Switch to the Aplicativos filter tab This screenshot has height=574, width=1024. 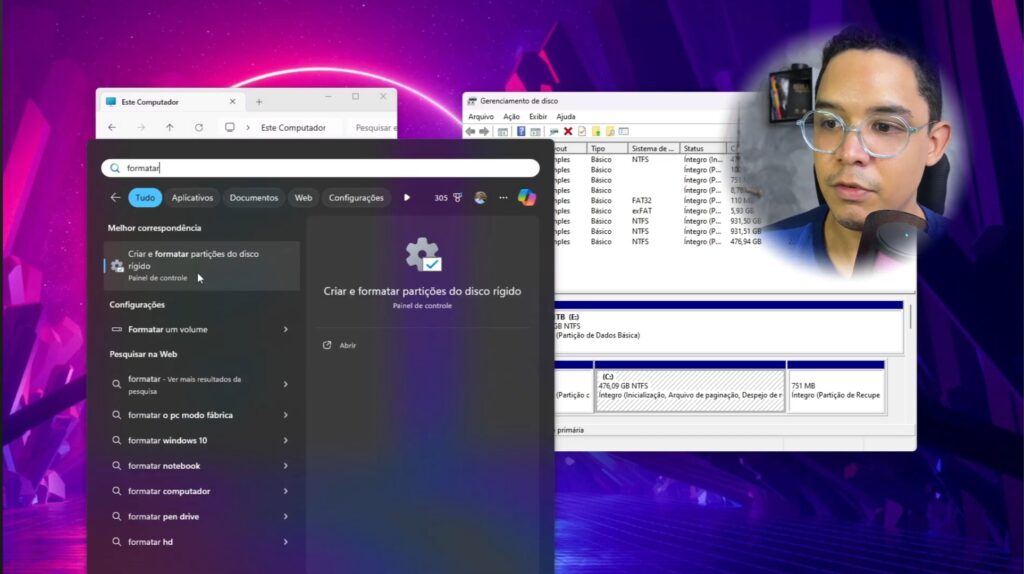192,198
